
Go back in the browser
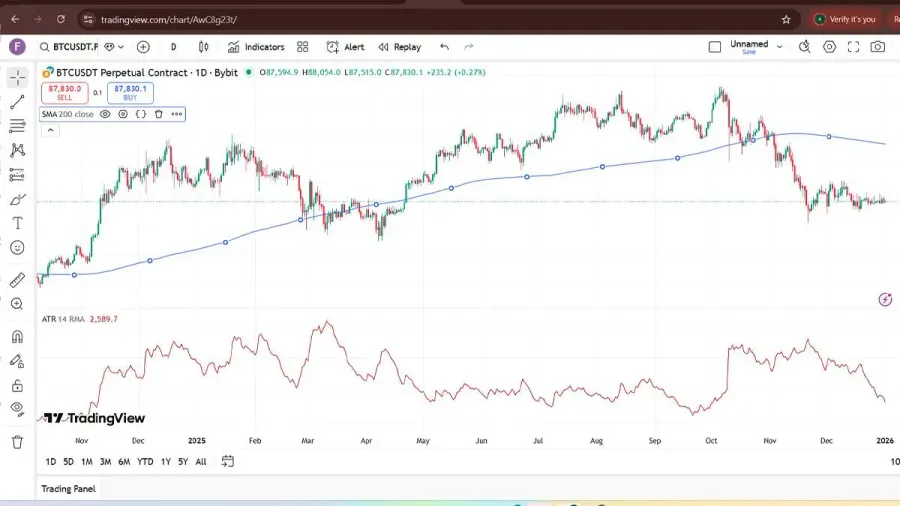click(15, 20)
